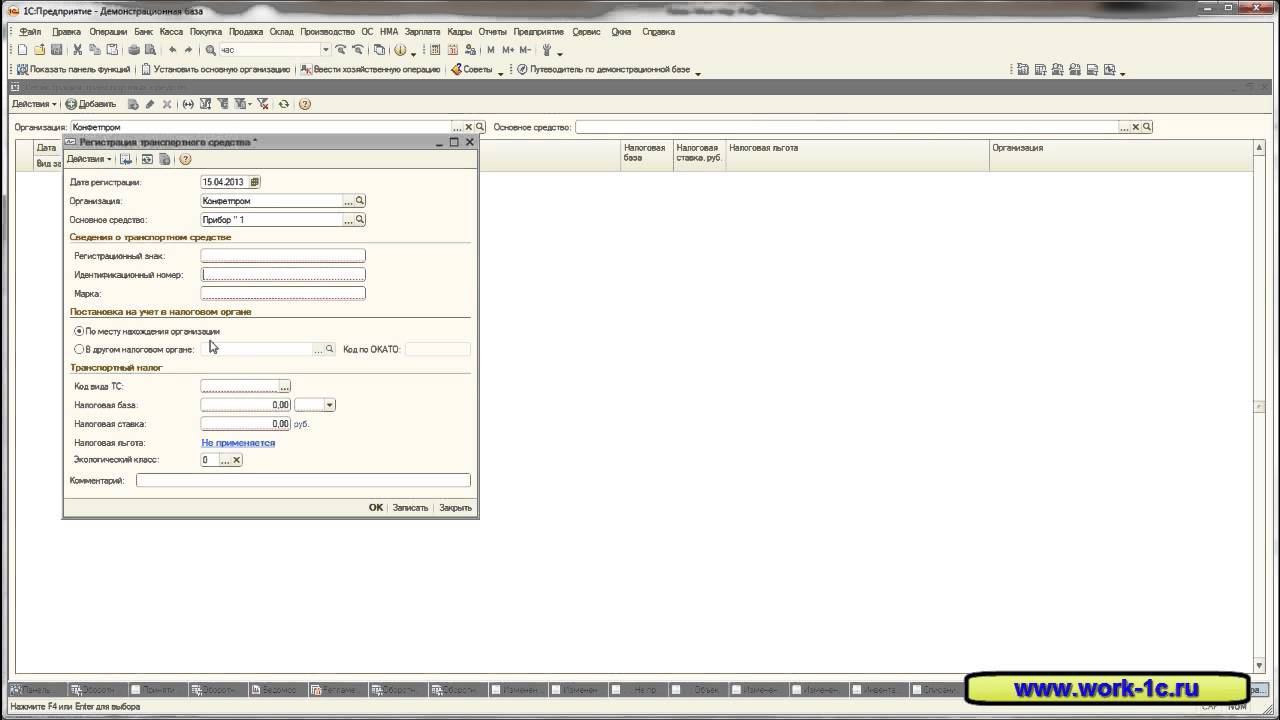Click the Закрыть button in dialog
The height and width of the screenshot is (720, 1280).
[x=455, y=507]
